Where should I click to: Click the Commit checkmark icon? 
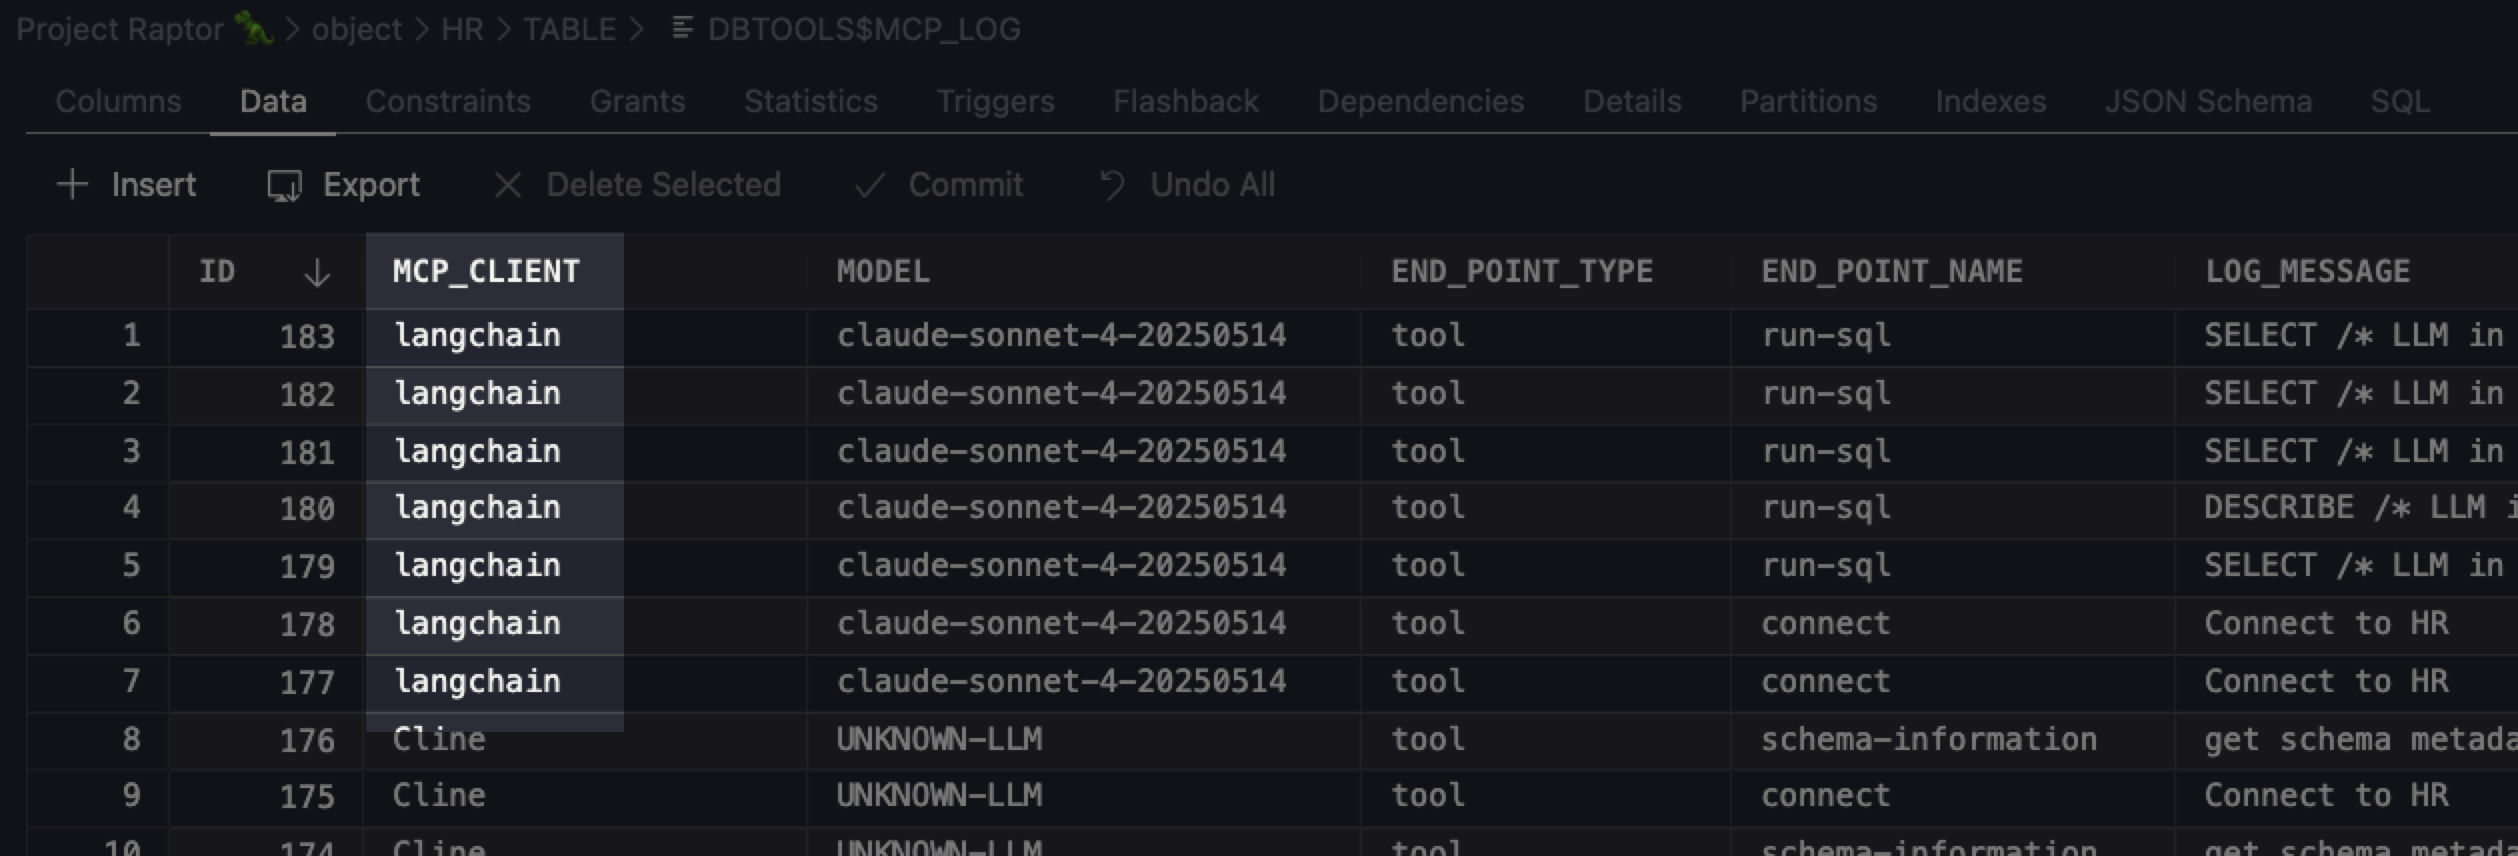pos(870,185)
